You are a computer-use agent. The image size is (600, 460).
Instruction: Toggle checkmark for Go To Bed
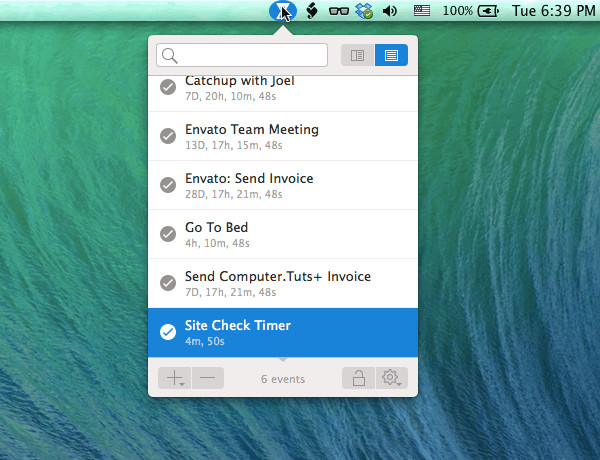[x=168, y=234]
